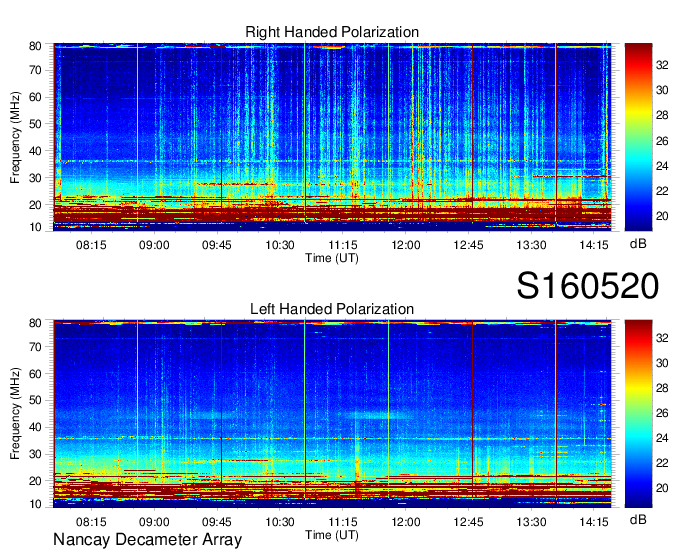Click the top plot's Time (UT) label
The width and height of the screenshot is (680, 552).
[332, 258]
